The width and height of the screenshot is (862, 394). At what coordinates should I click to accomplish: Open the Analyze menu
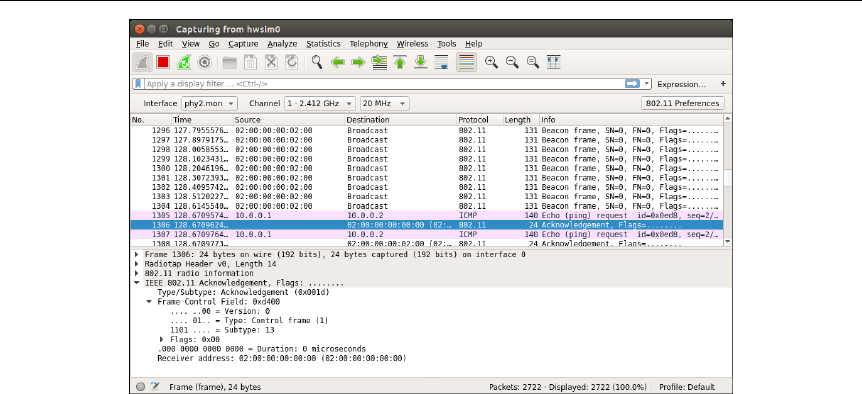tap(282, 44)
